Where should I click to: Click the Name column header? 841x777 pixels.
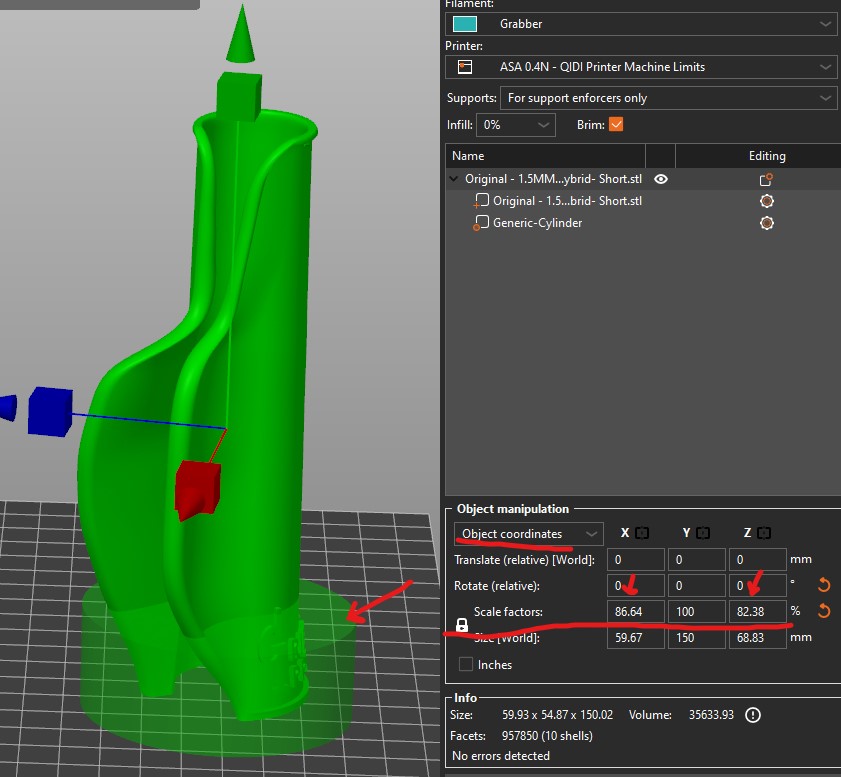tap(468, 156)
